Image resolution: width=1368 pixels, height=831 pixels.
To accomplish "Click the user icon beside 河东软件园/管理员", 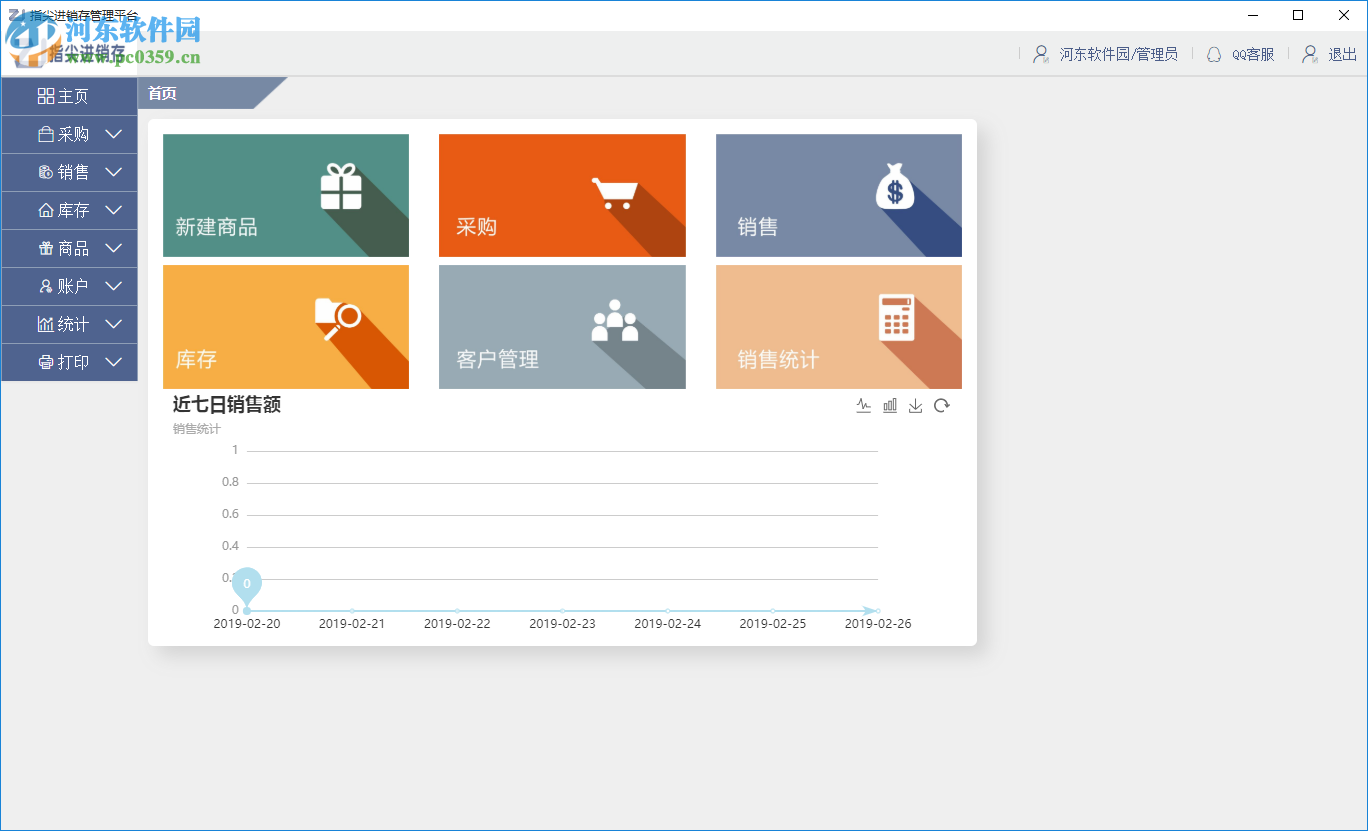I will 1041,54.
